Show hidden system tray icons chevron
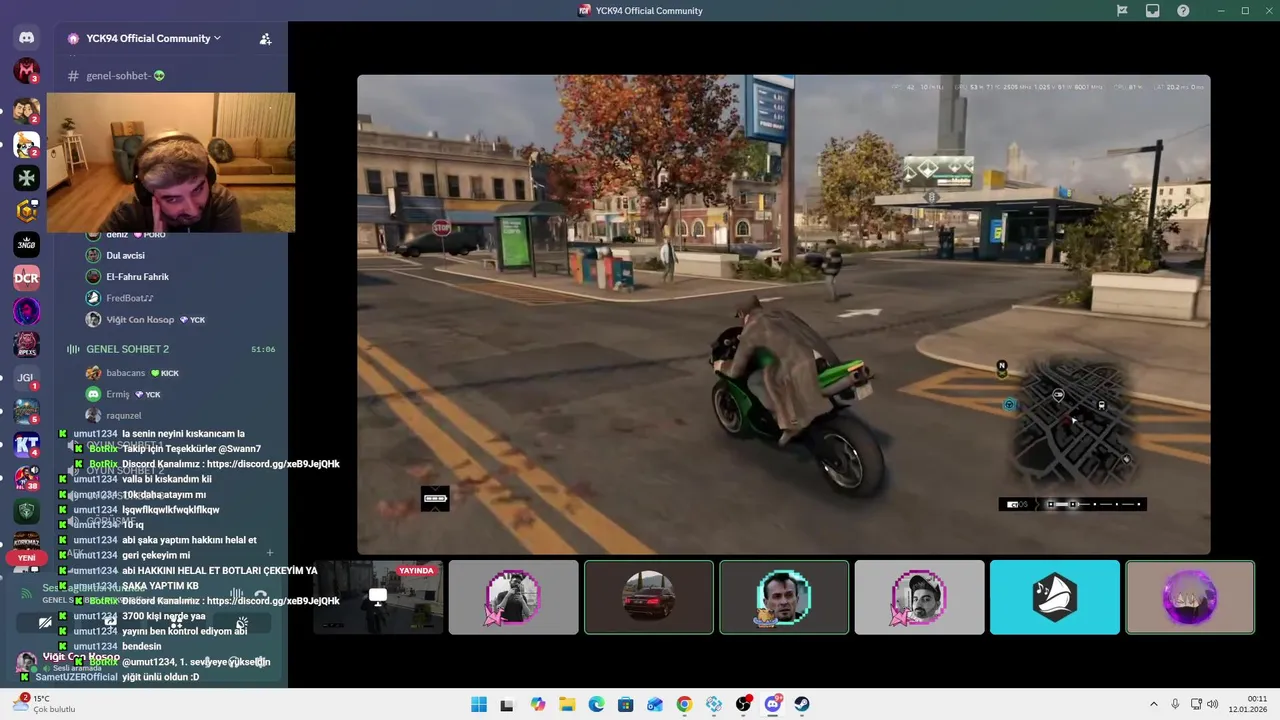Viewport: 1280px width, 720px height. (x=1153, y=704)
